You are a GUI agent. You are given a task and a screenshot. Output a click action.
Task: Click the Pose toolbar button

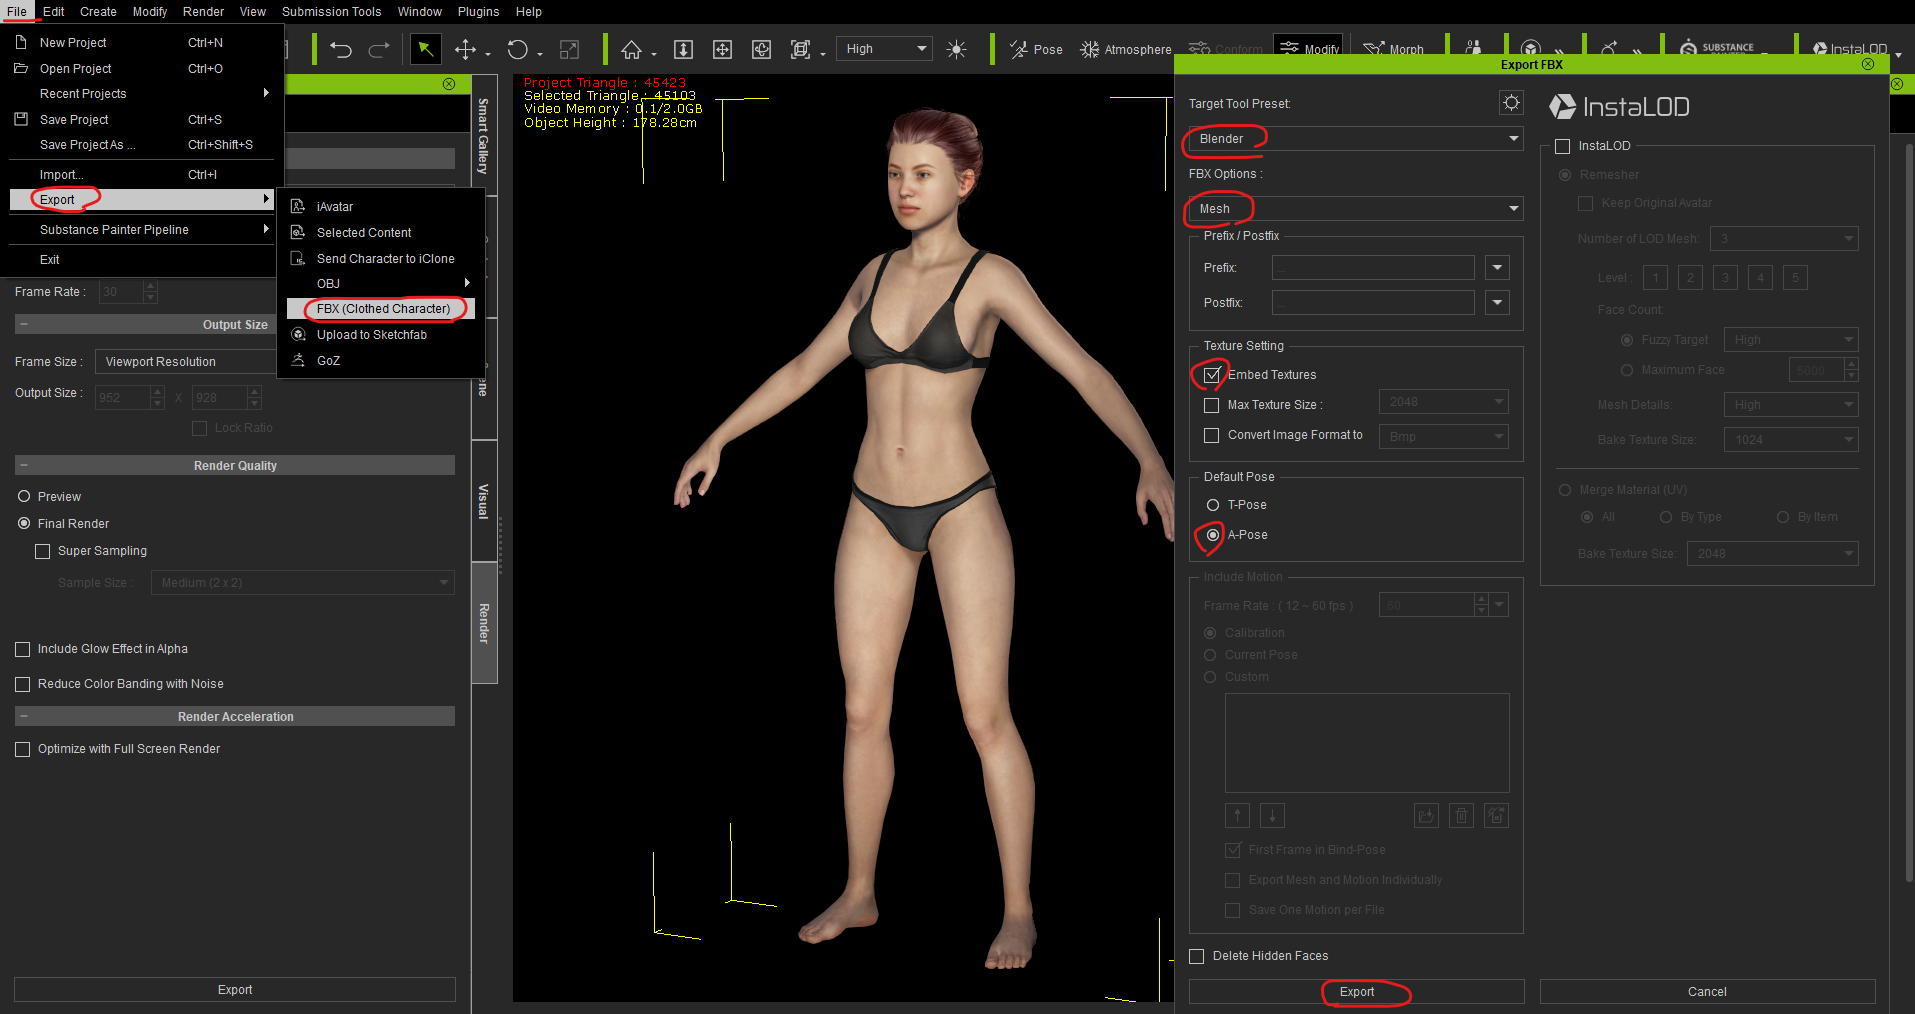[x=1037, y=50]
